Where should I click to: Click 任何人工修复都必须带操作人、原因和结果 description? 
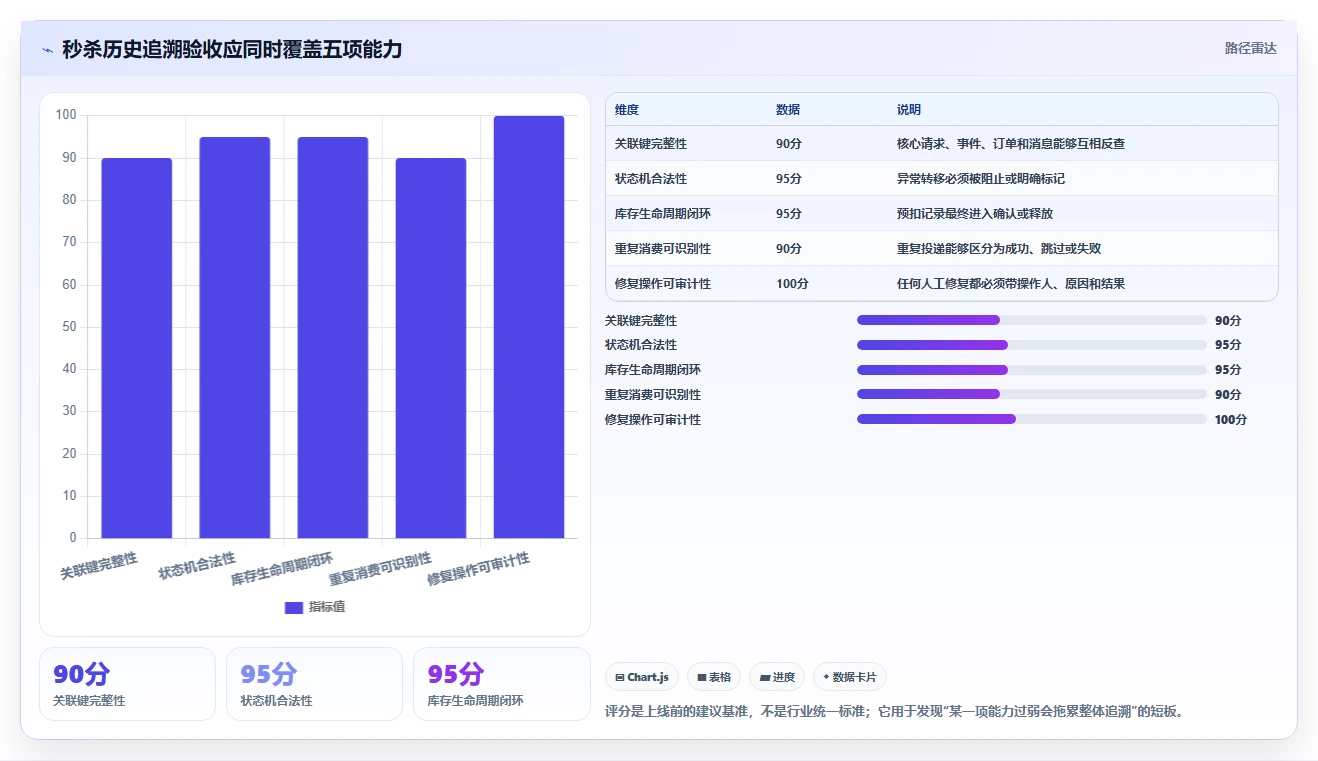pyautogui.click(x=1011, y=284)
